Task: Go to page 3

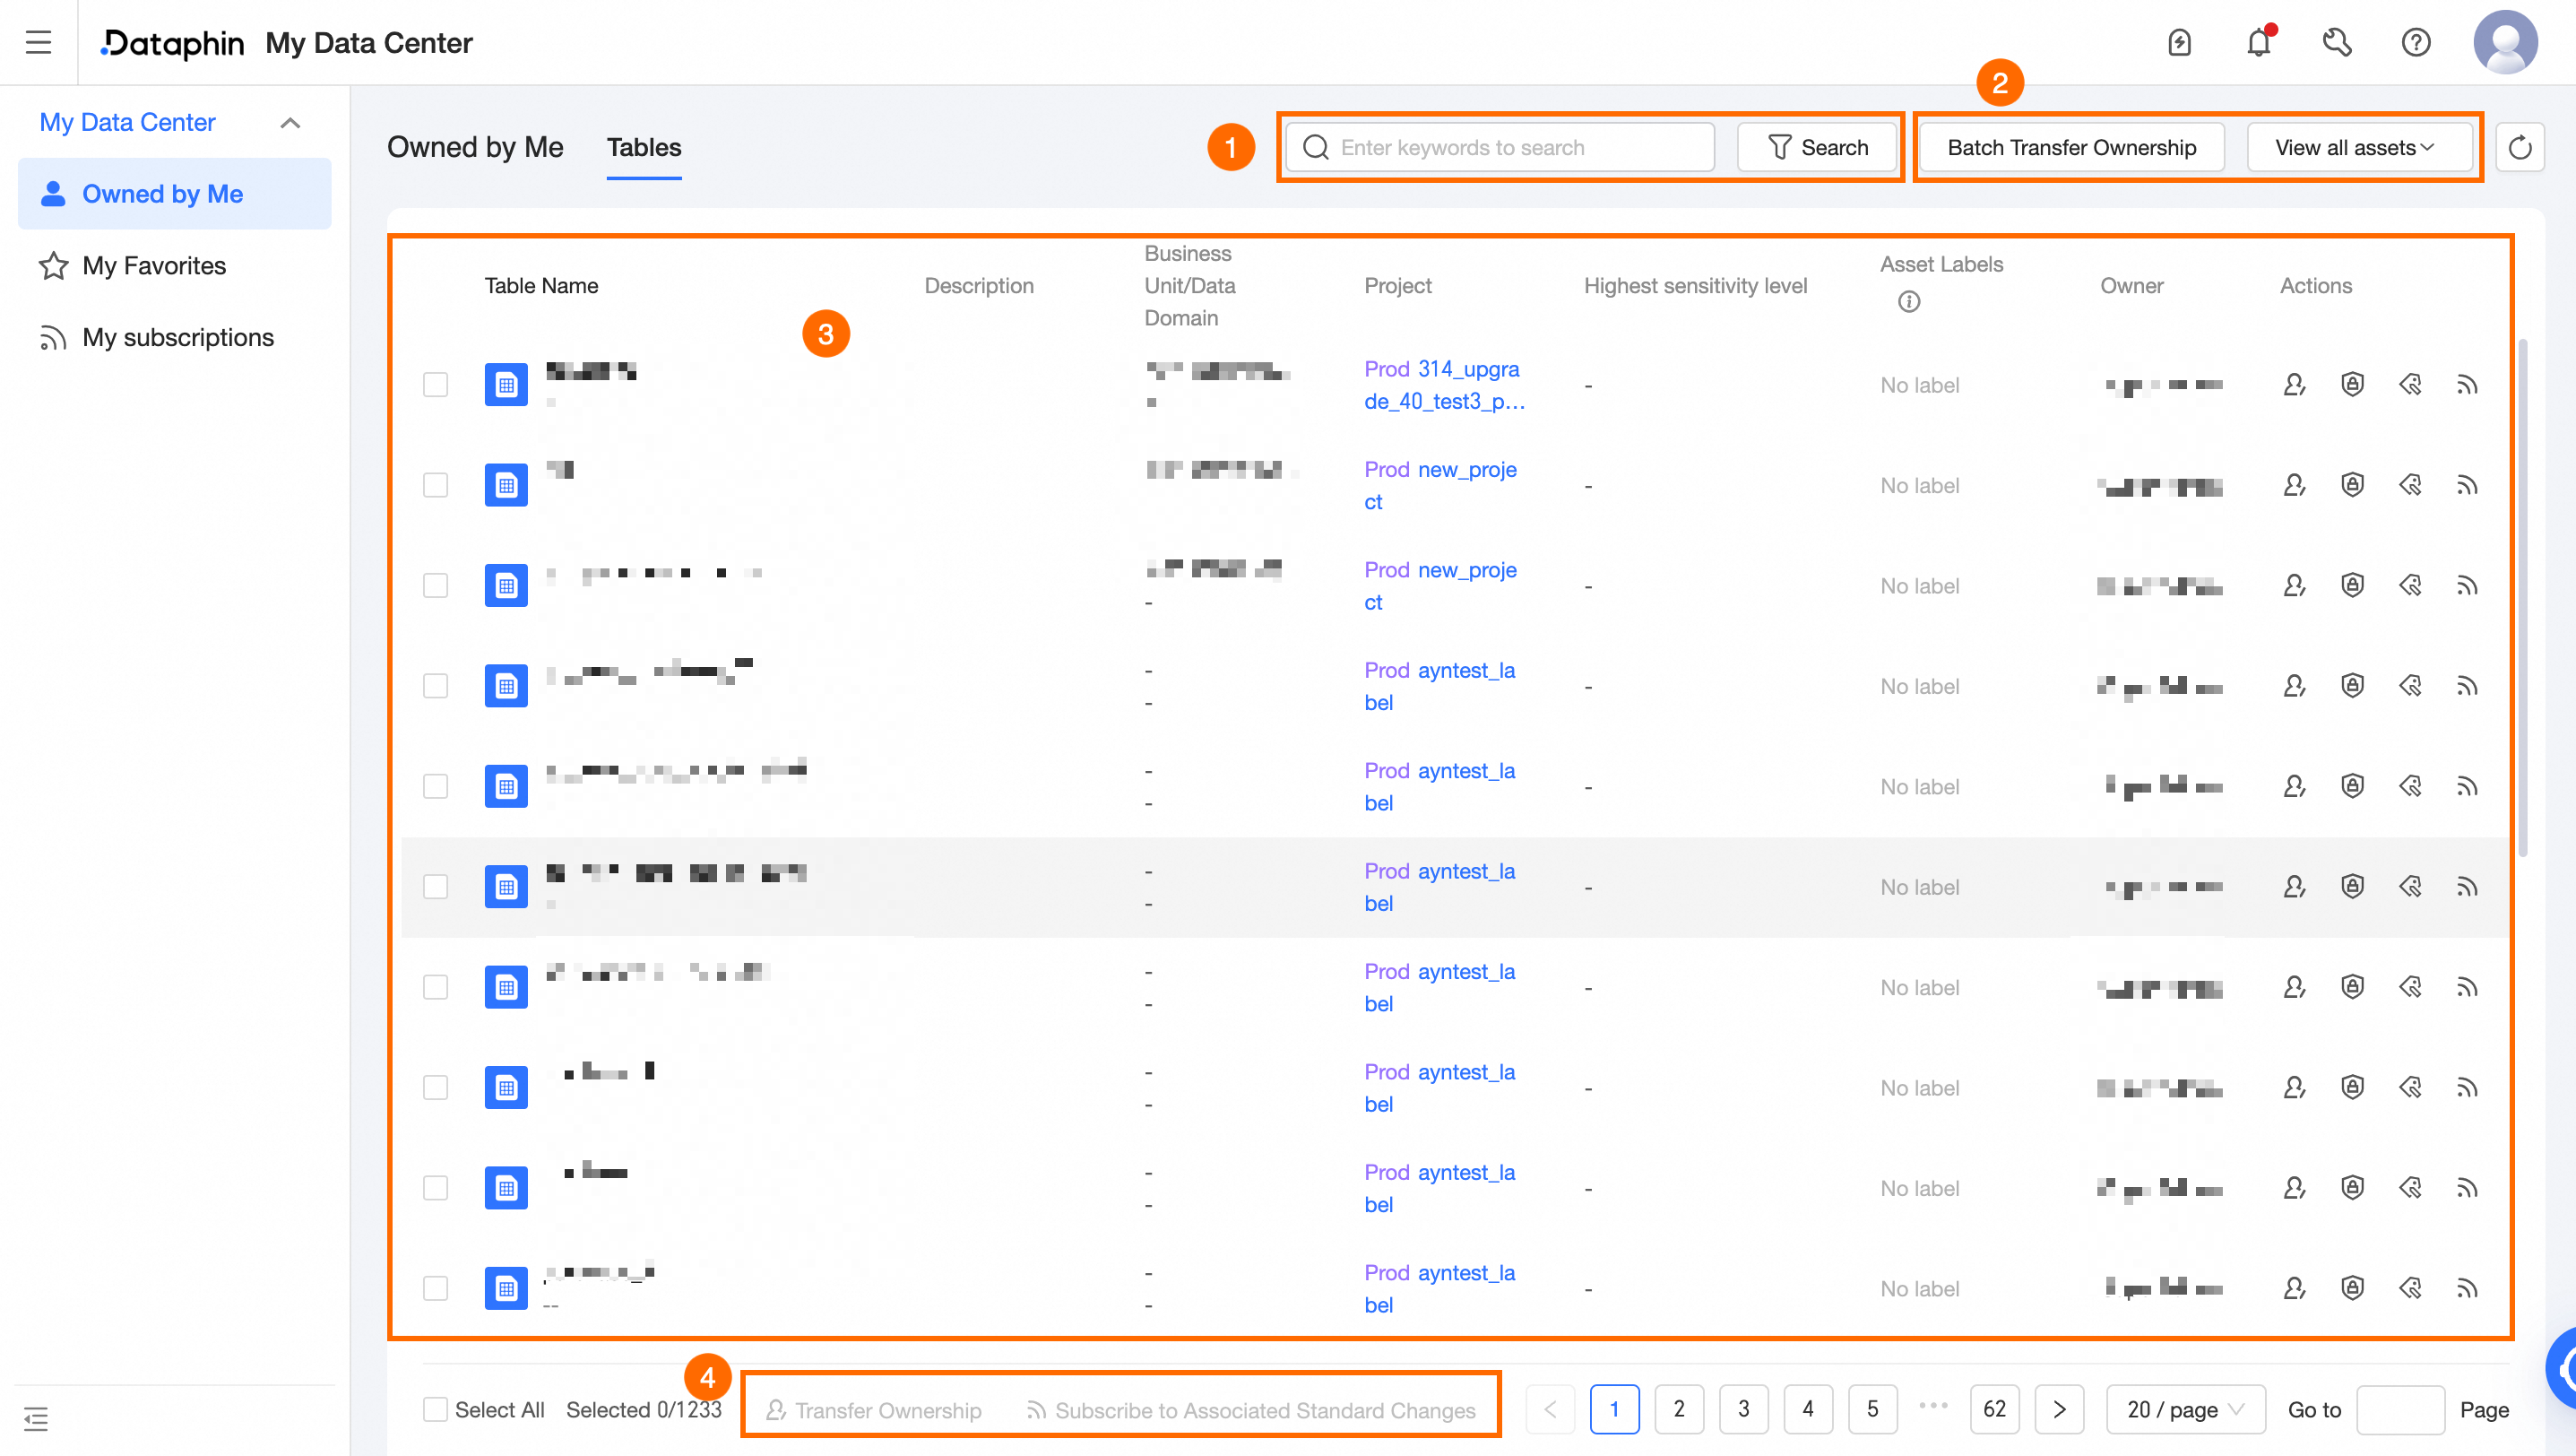Action: click(x=1743, y=1410)
